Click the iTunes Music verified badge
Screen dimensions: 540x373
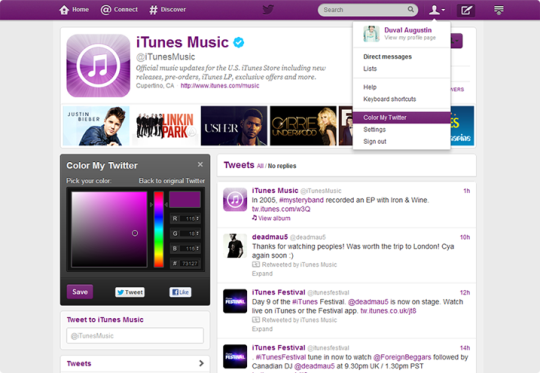[x=239, y=42]
